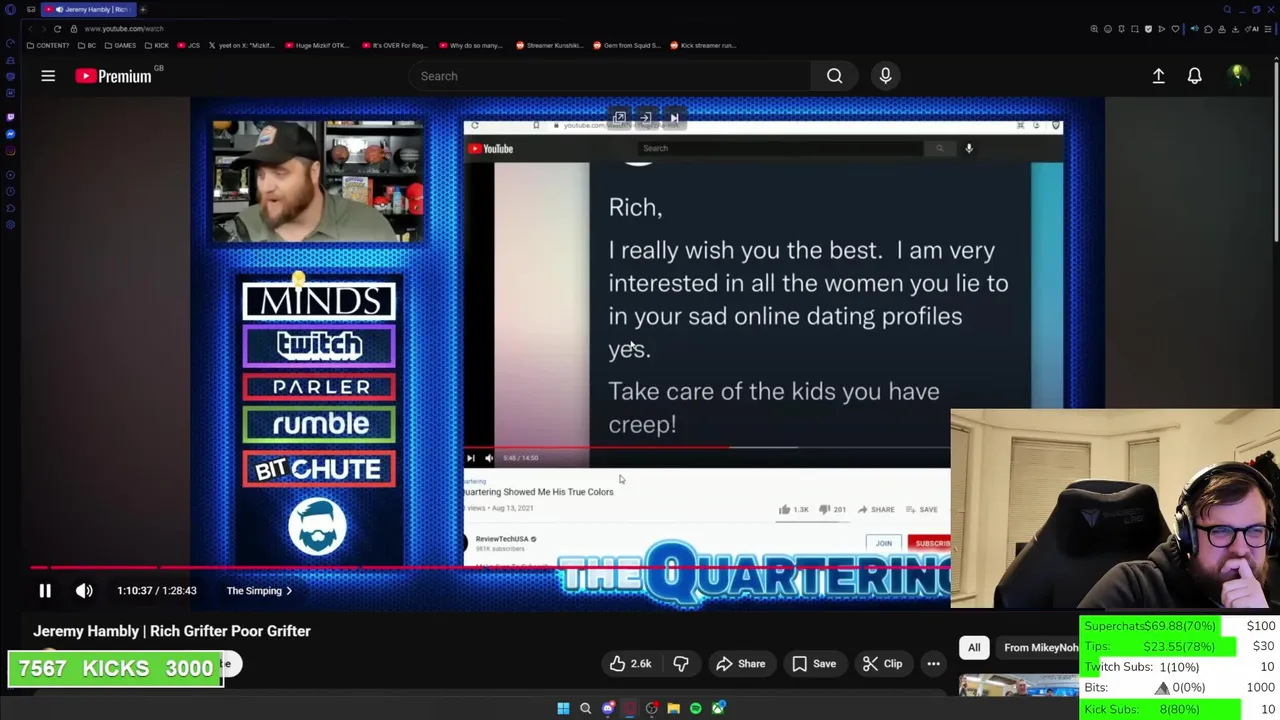The image size is (1280, 720).
Task: Select the From MikeyNoh filter chip
Action: (x=1040, y=648)
